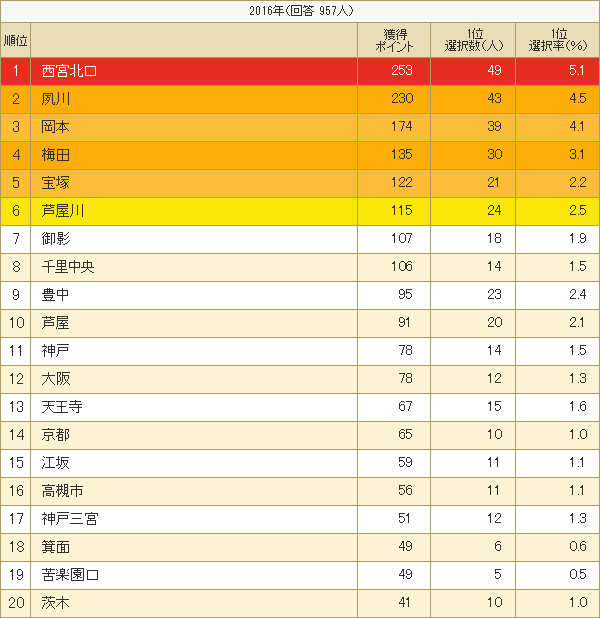Click the 神戸三宮 station name cell
This screenshot has width=600, height=618.
tap(68, 519)
